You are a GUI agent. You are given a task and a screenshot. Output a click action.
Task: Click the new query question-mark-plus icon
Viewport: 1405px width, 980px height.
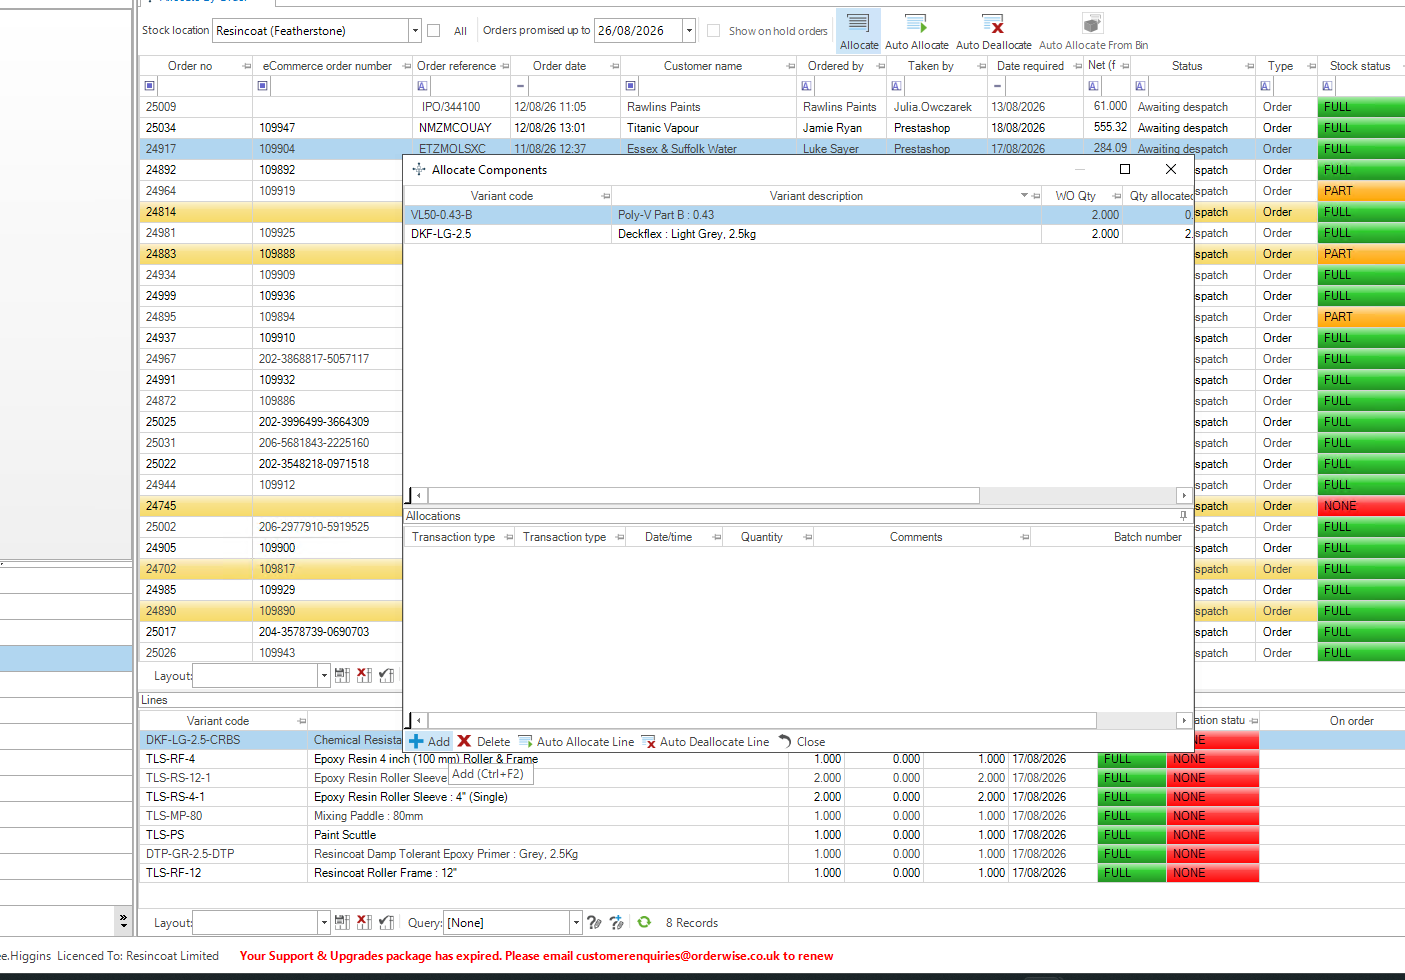coord(616,922)
